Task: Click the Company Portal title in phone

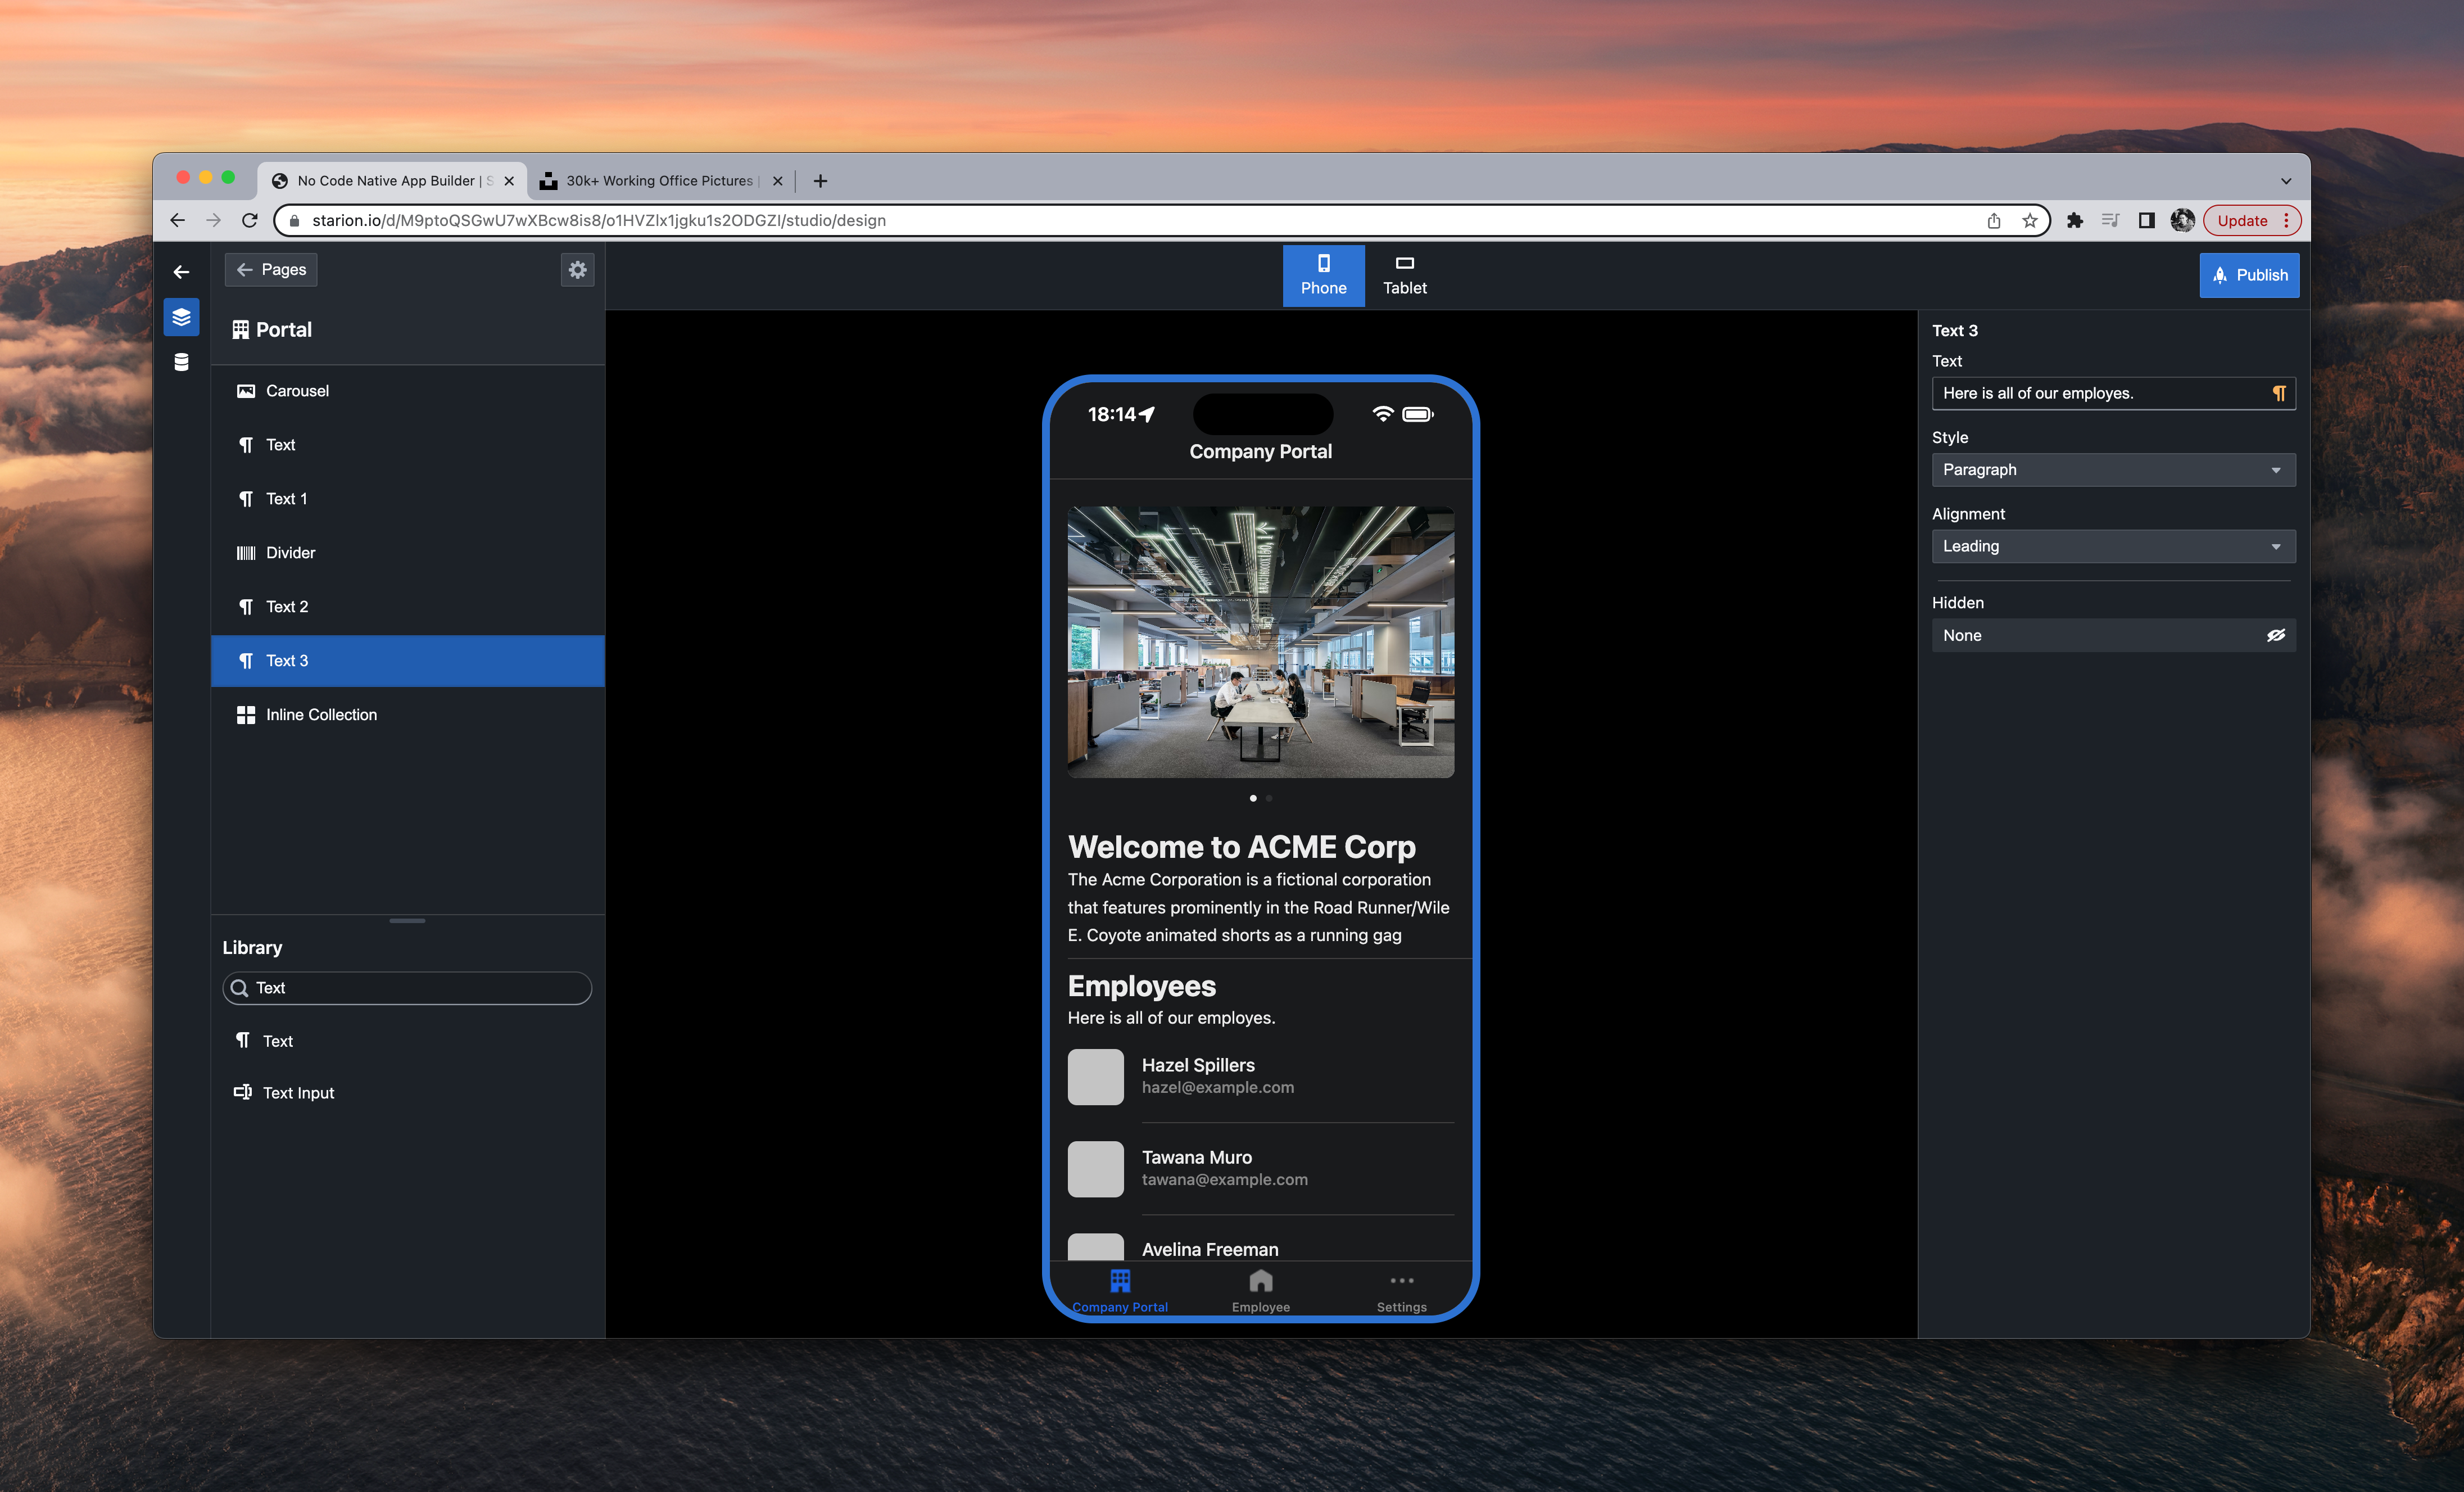Action: click(x=1260, y=451)
